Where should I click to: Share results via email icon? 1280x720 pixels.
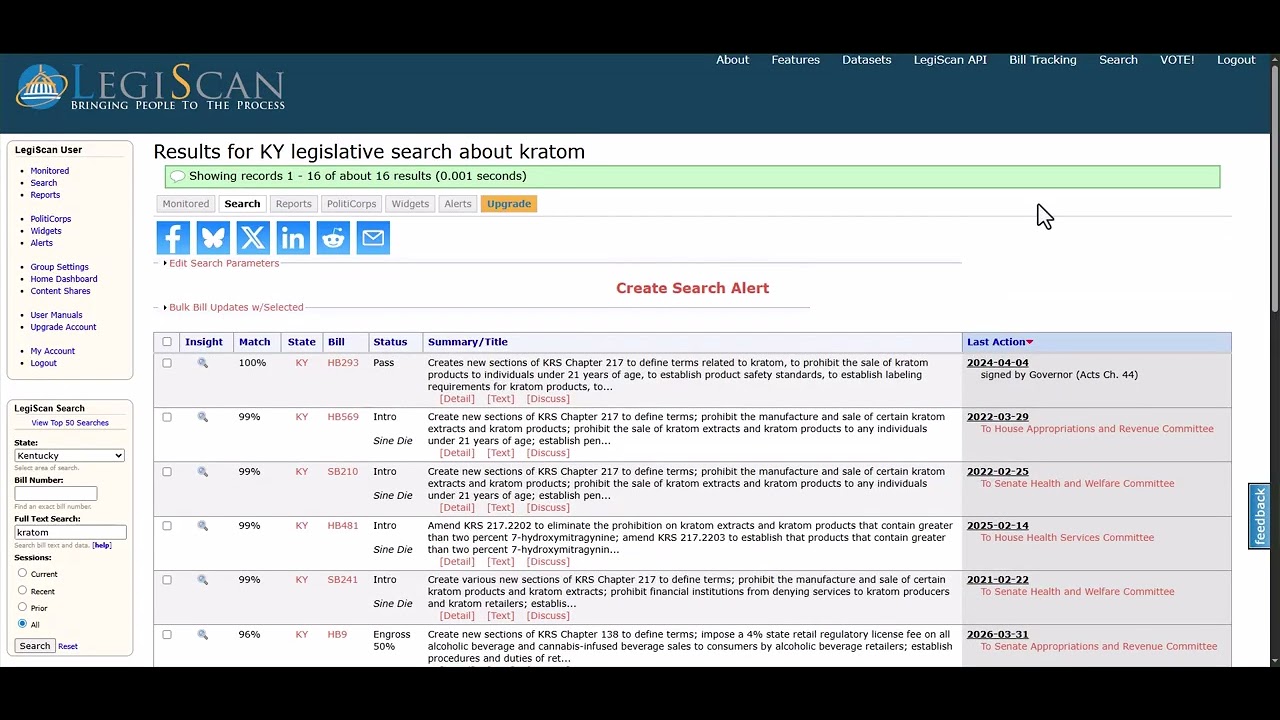(373, 238)
